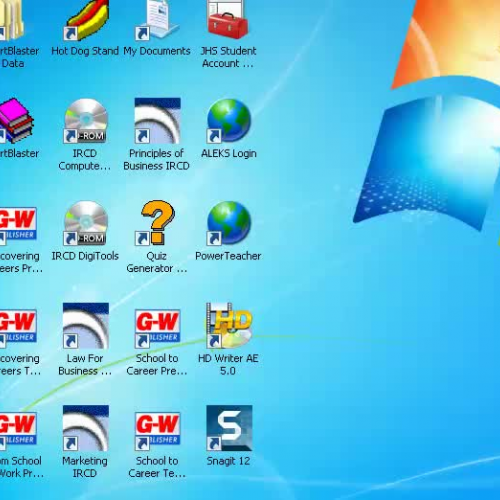The image size is (500, 500).
Task: Click the 'Snagit 12' label text
Action: (228, 461)
